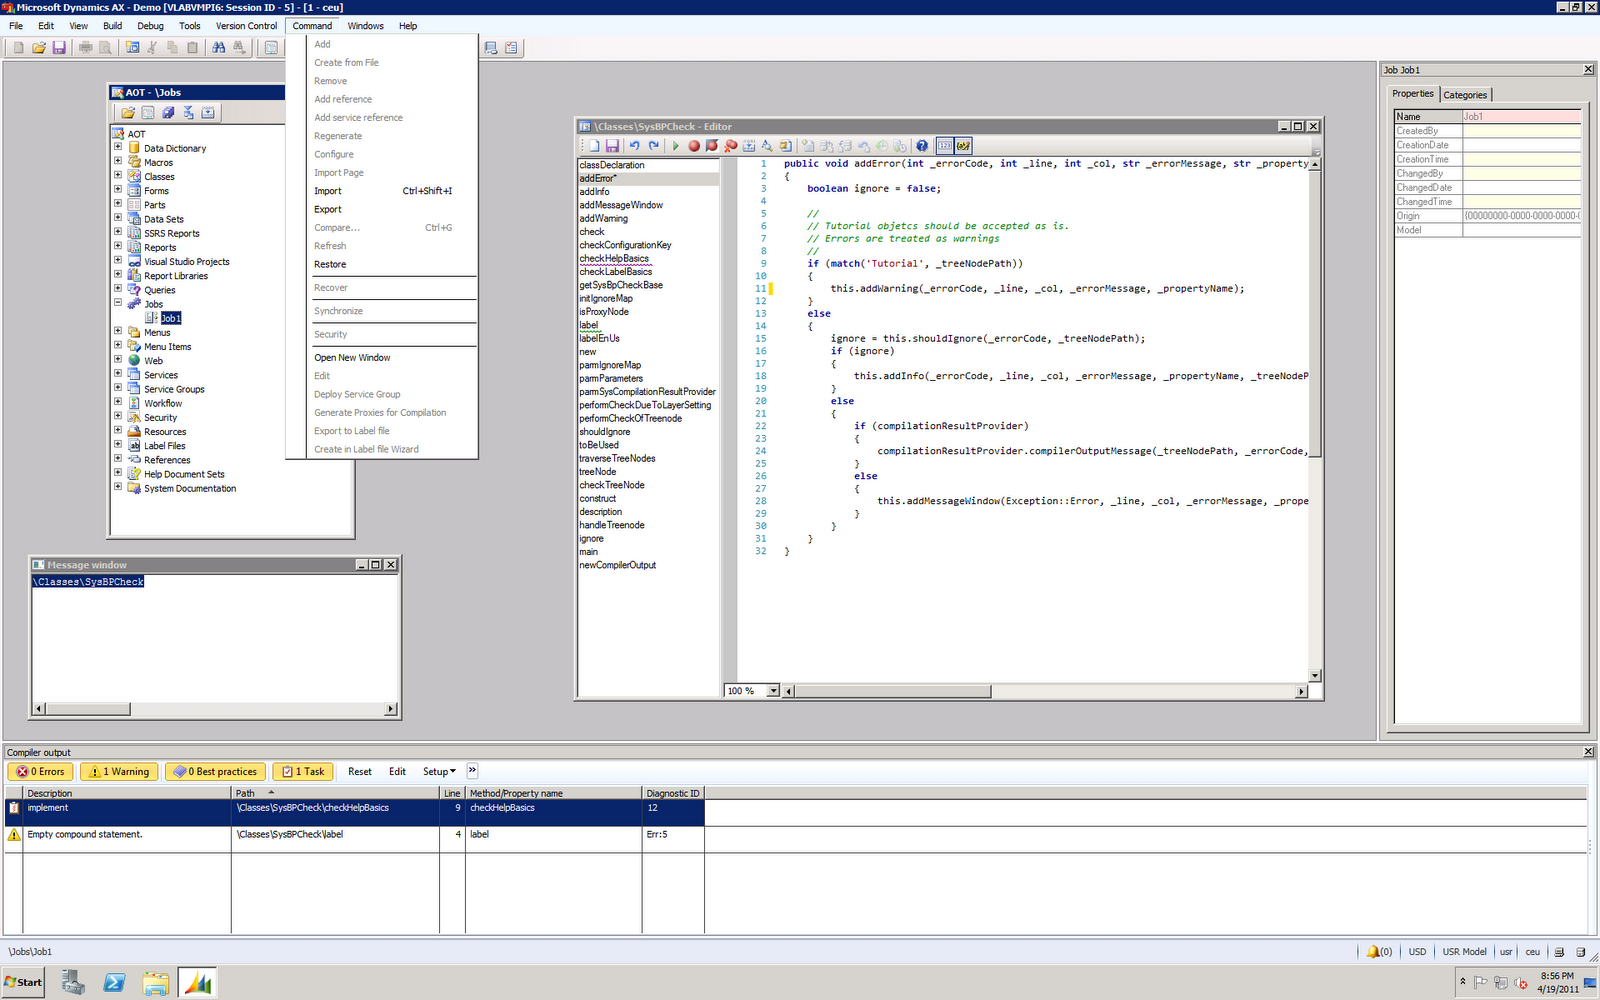Click the blue cube icon in the AOT toolbar
The height and width of the screenshot is (1000, 1600).
[x=168, y=113]
